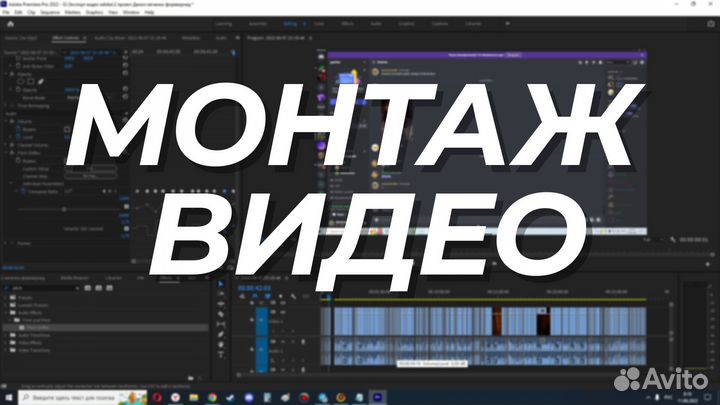The image size is (720, 405).
Task: Click the Opera icon in the taskbar
Action: pyautogui.click(x=157, y=397)
